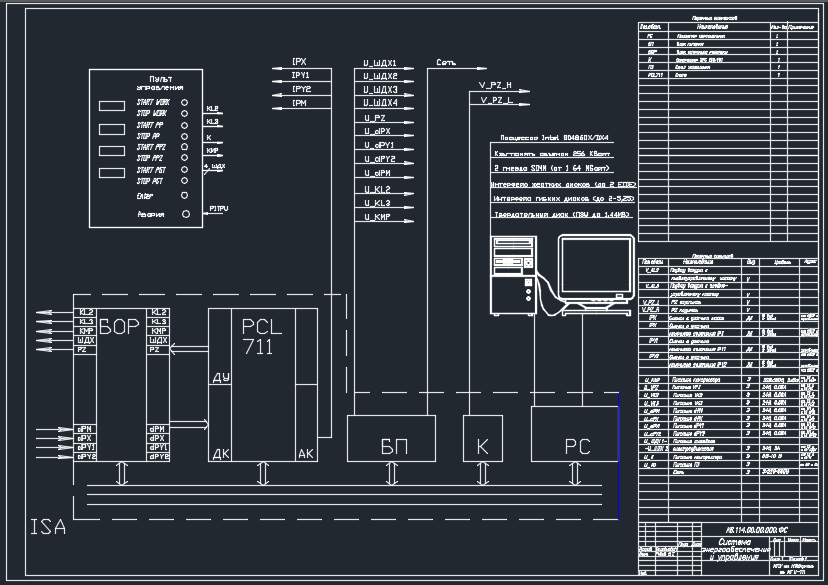
Task: Click the БП power supply block
Action: coord(389,445)
